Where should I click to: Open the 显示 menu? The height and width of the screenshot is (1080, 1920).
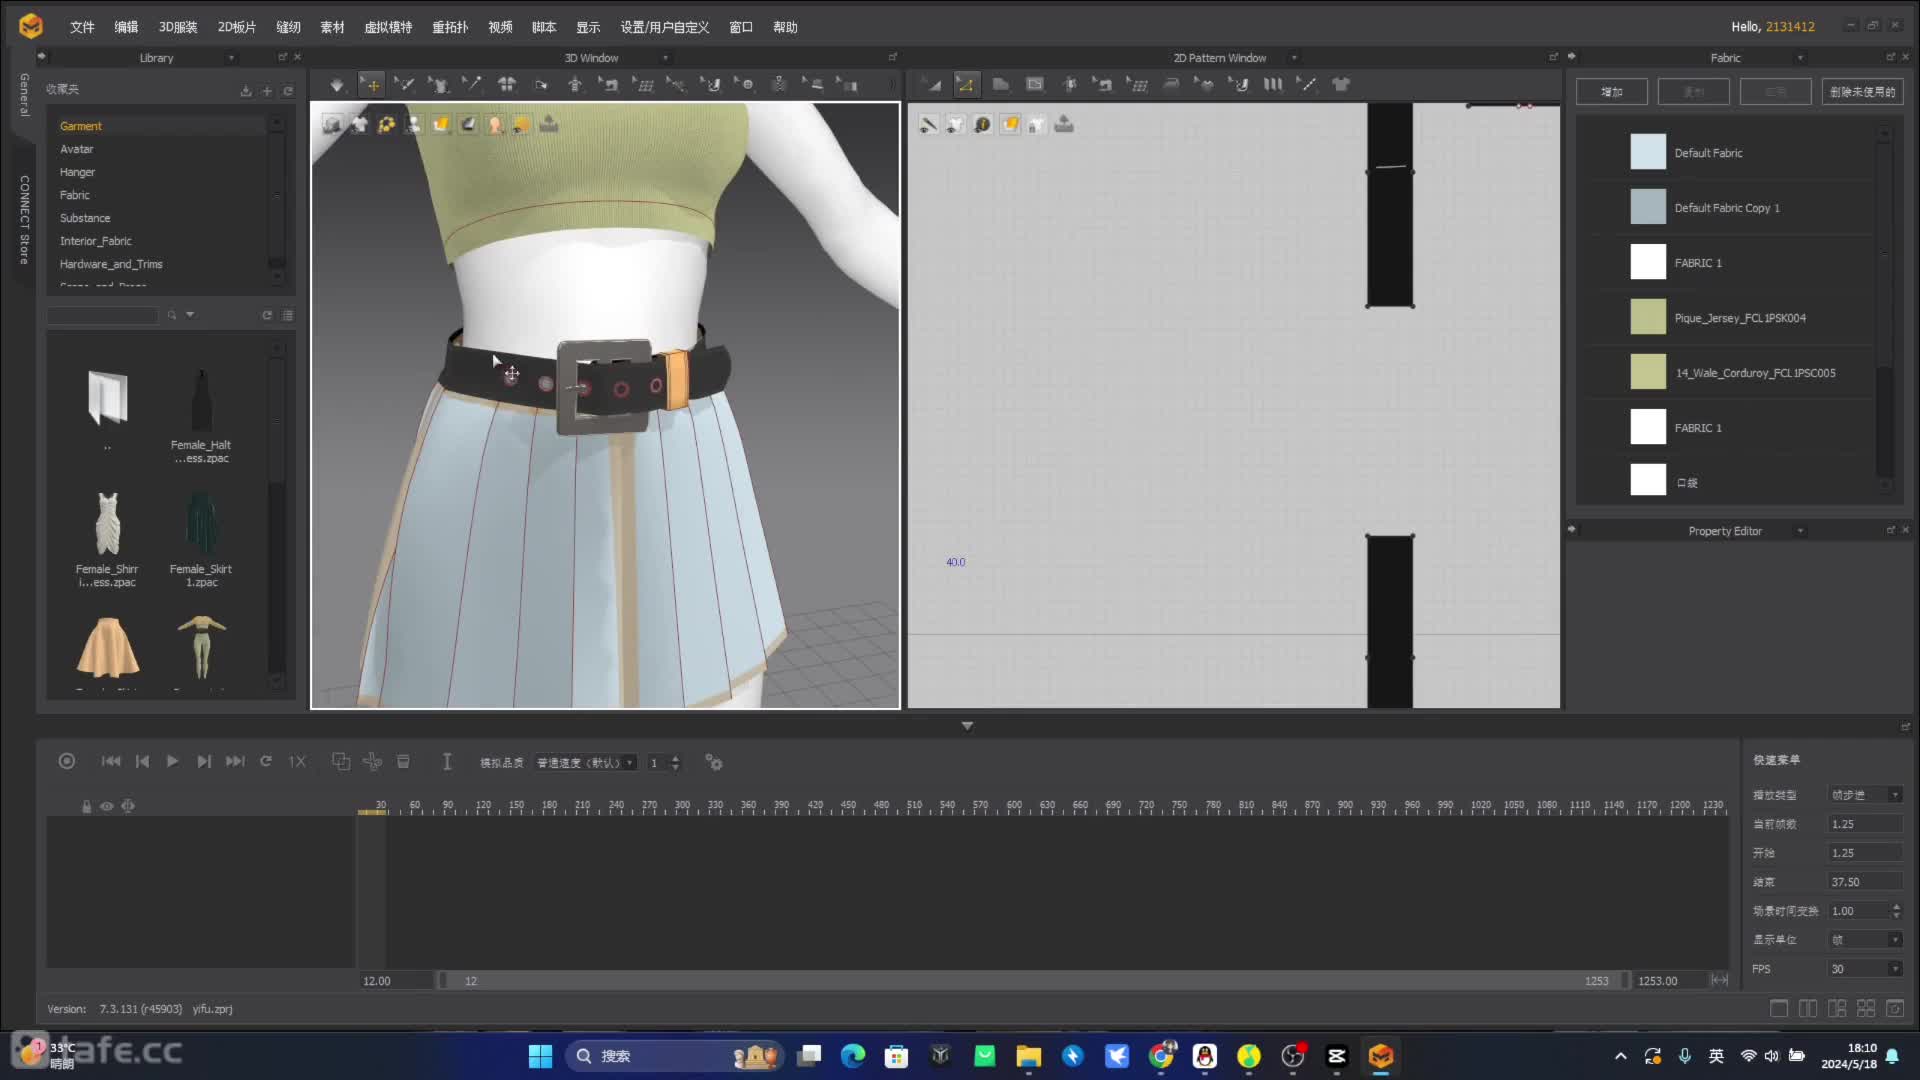pos(588,27)
